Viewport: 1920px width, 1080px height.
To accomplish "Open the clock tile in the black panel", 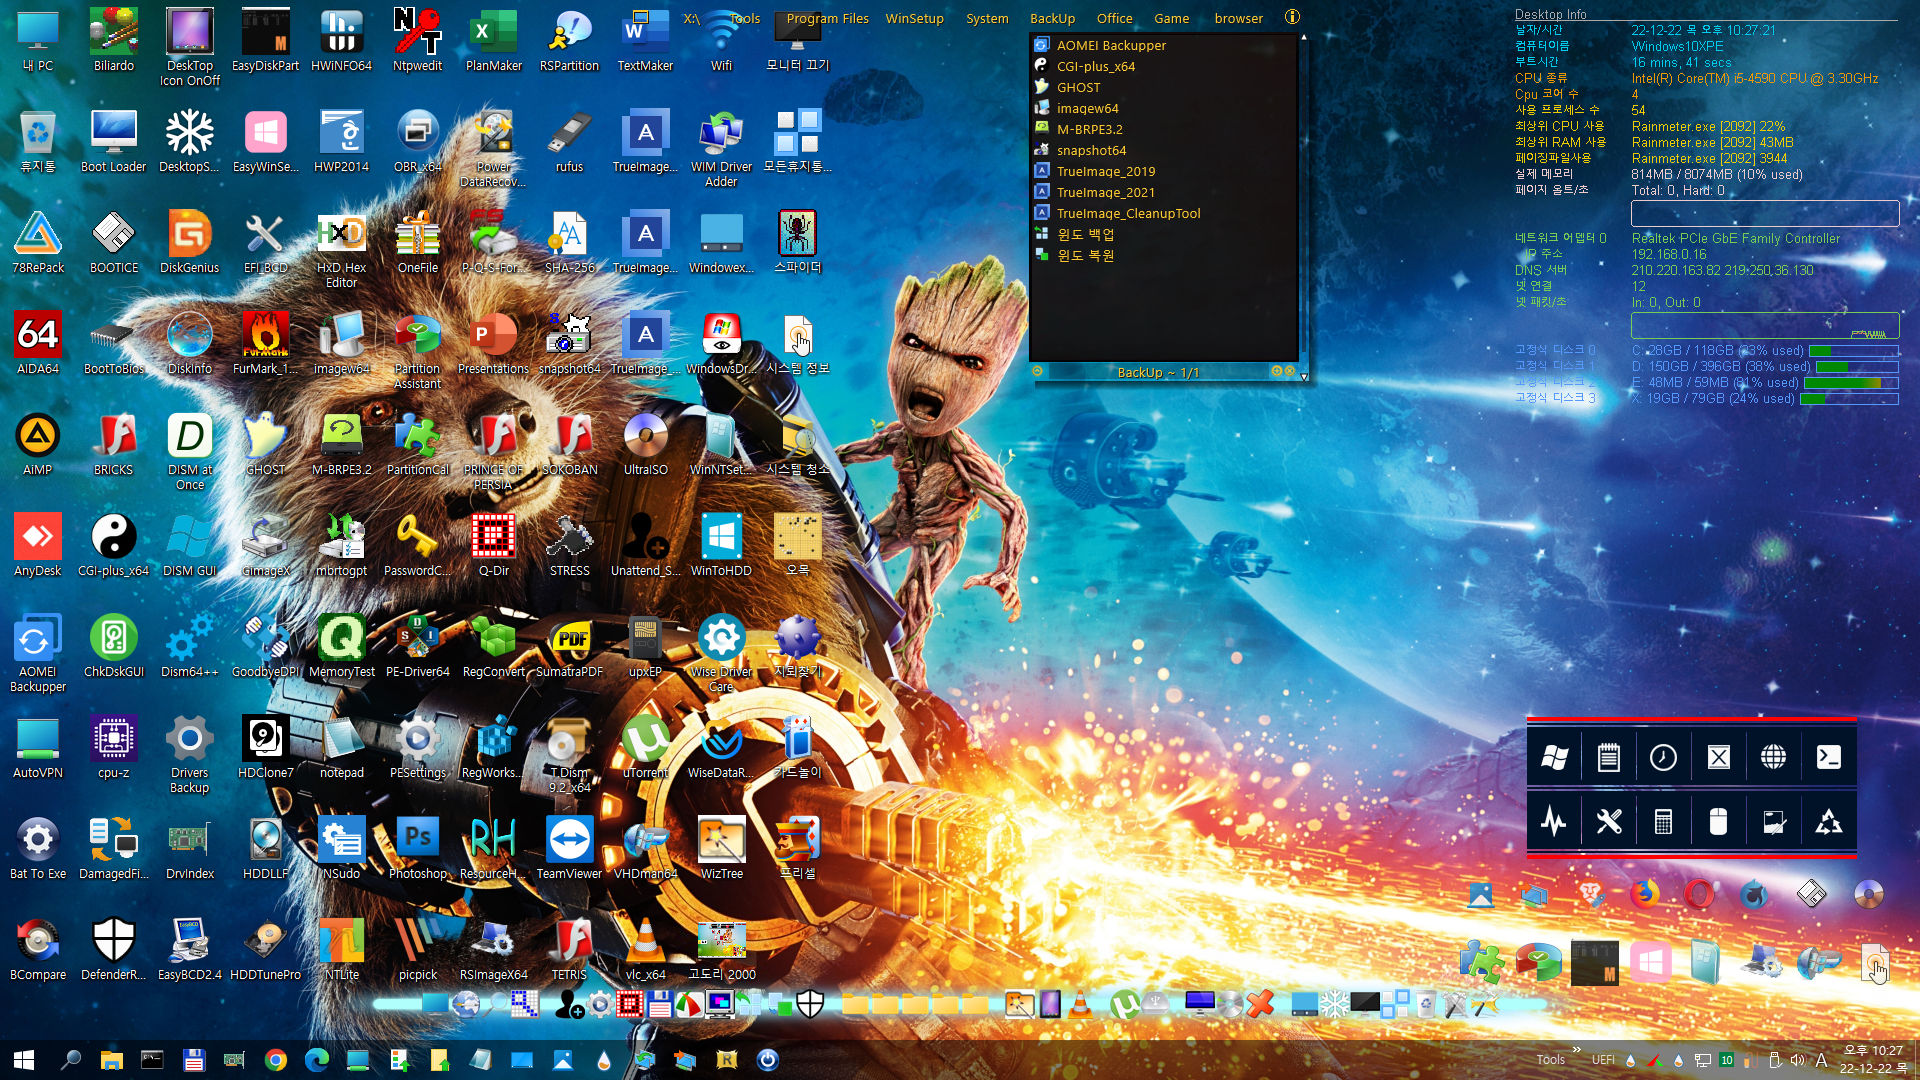I will 1663,757.
